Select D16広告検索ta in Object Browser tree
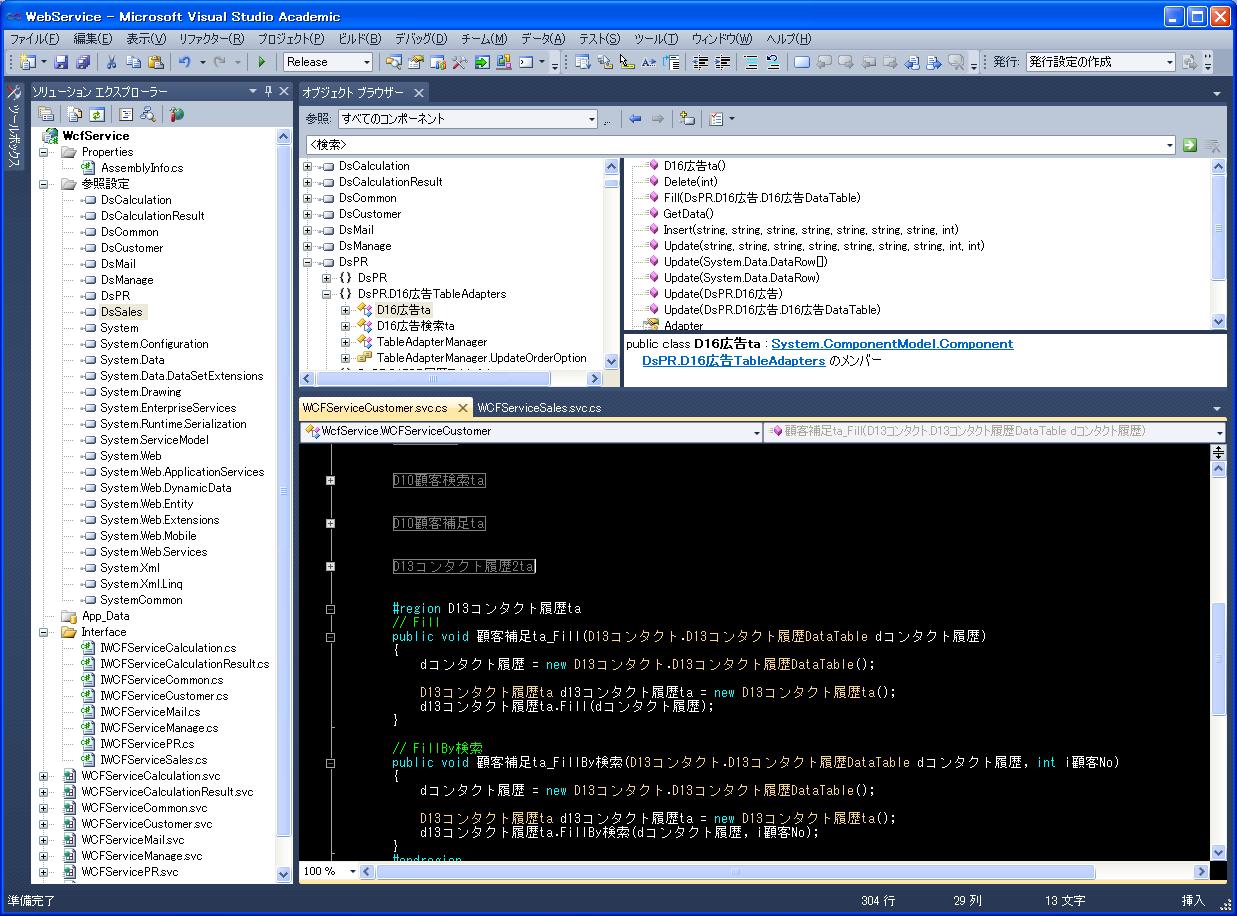The height and width of the screenshot is (916, 1237). click(x=415, y=326)
